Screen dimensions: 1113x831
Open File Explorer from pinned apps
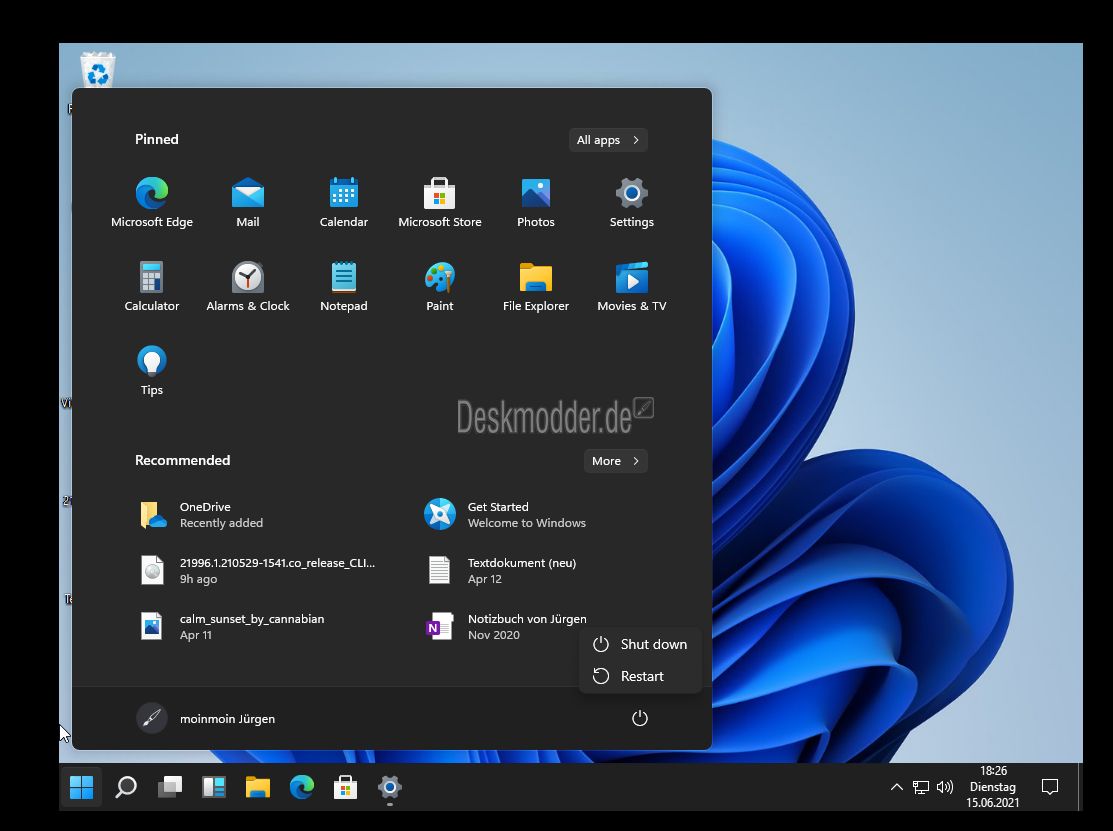536,287
